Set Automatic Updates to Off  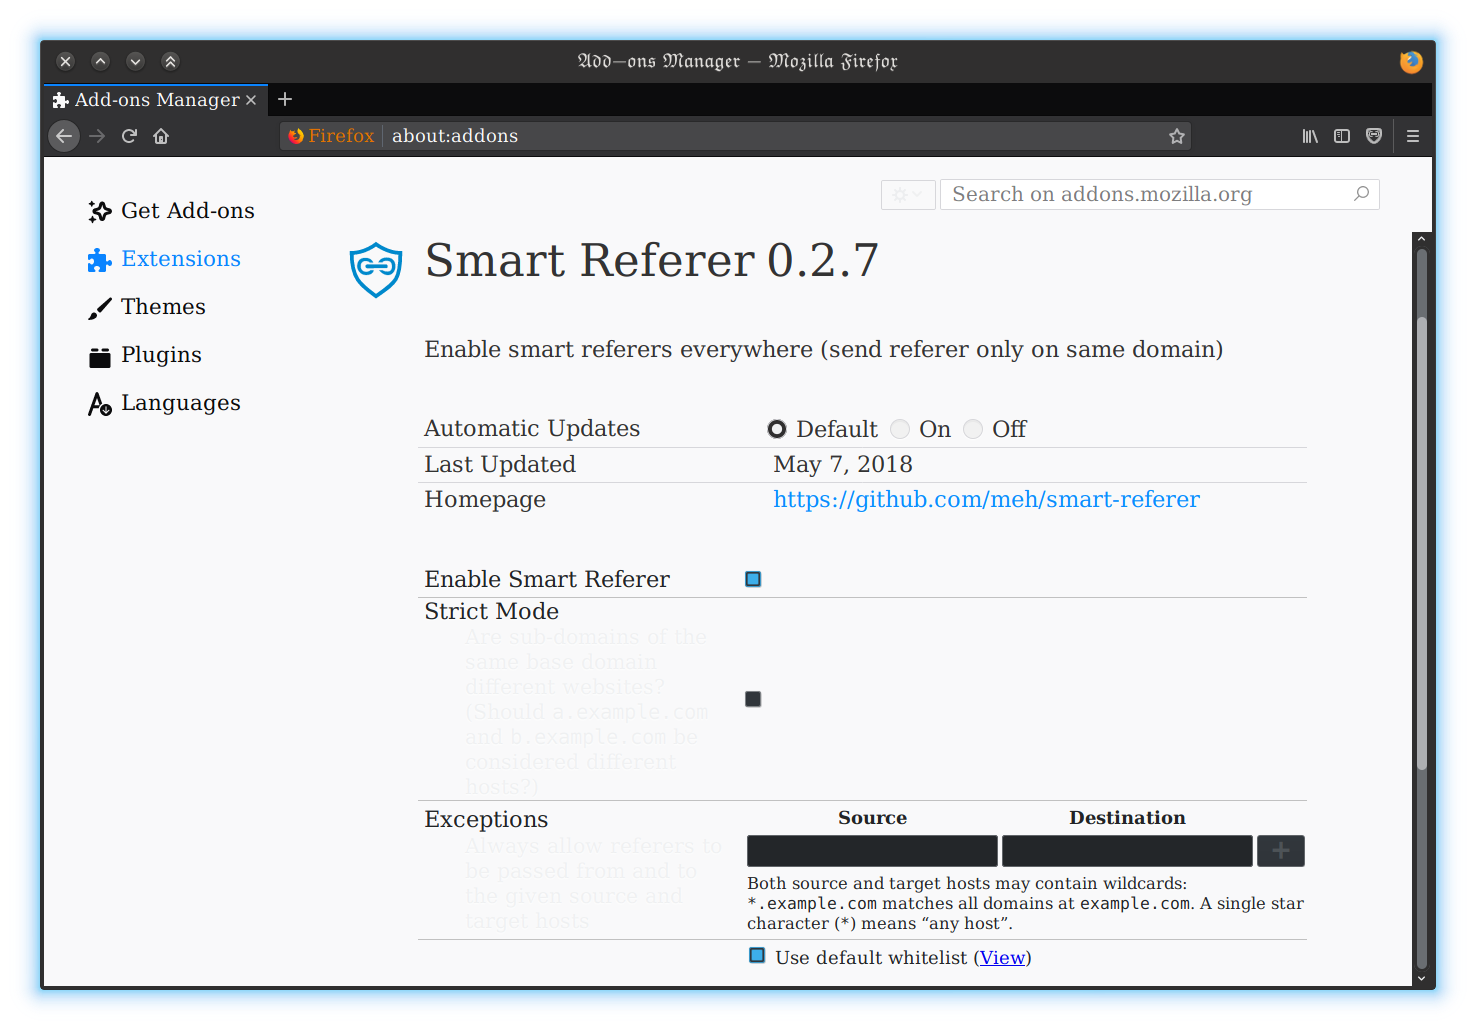pos(973,429)
